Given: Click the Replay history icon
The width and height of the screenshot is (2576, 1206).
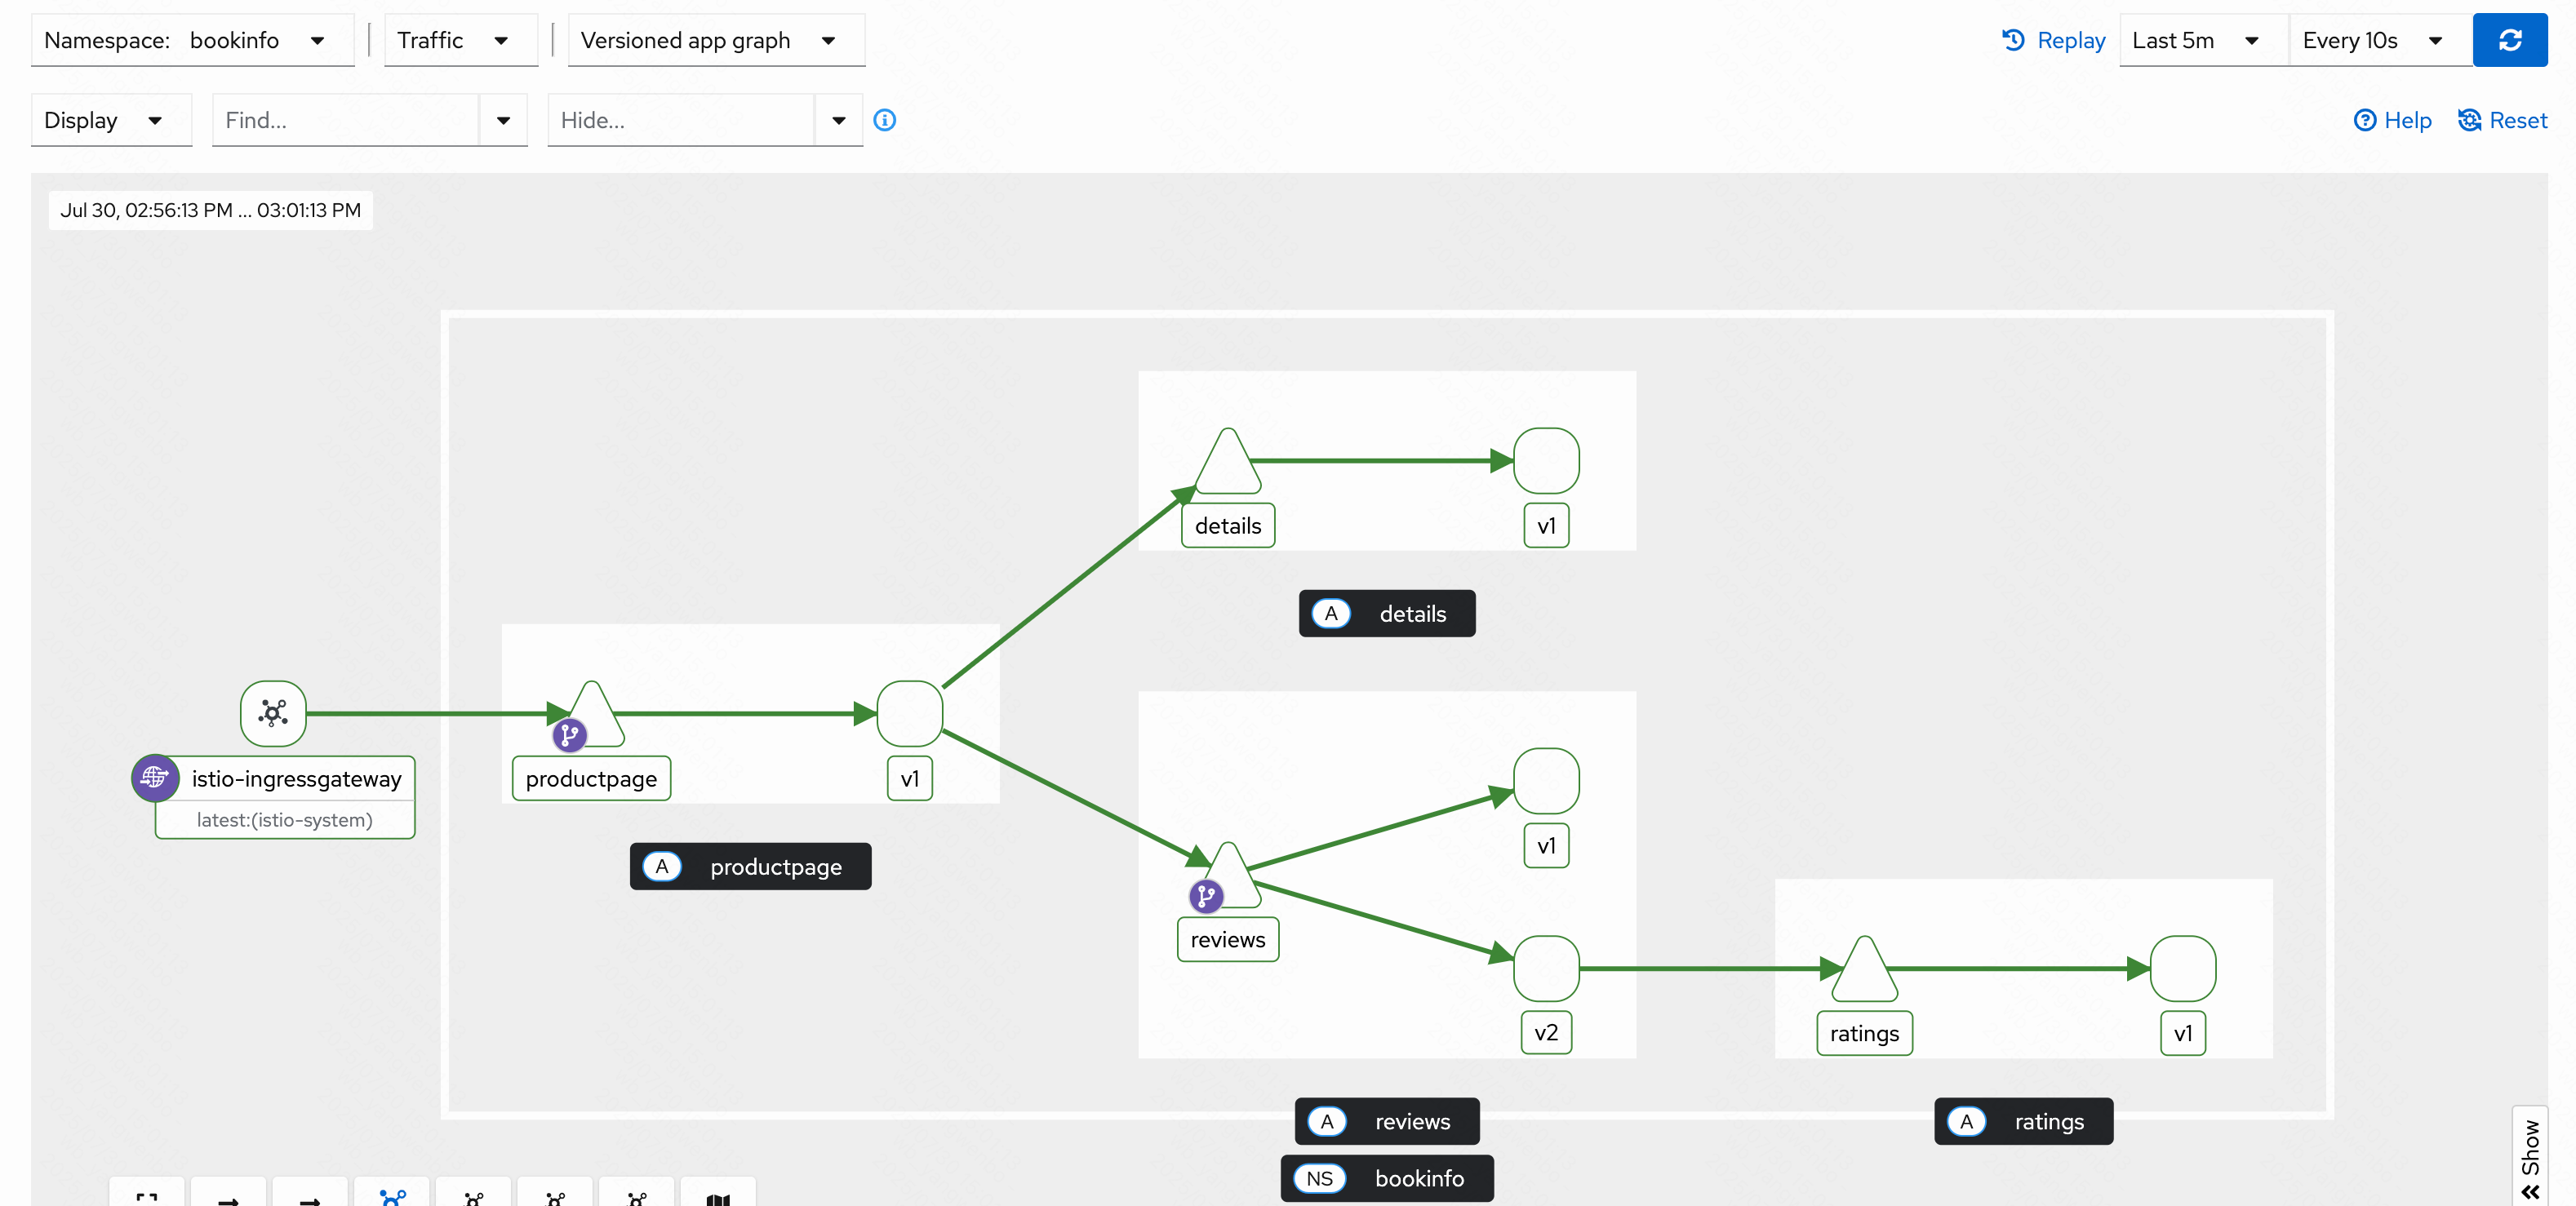Looking at the screenshot, I should 2013,40.
